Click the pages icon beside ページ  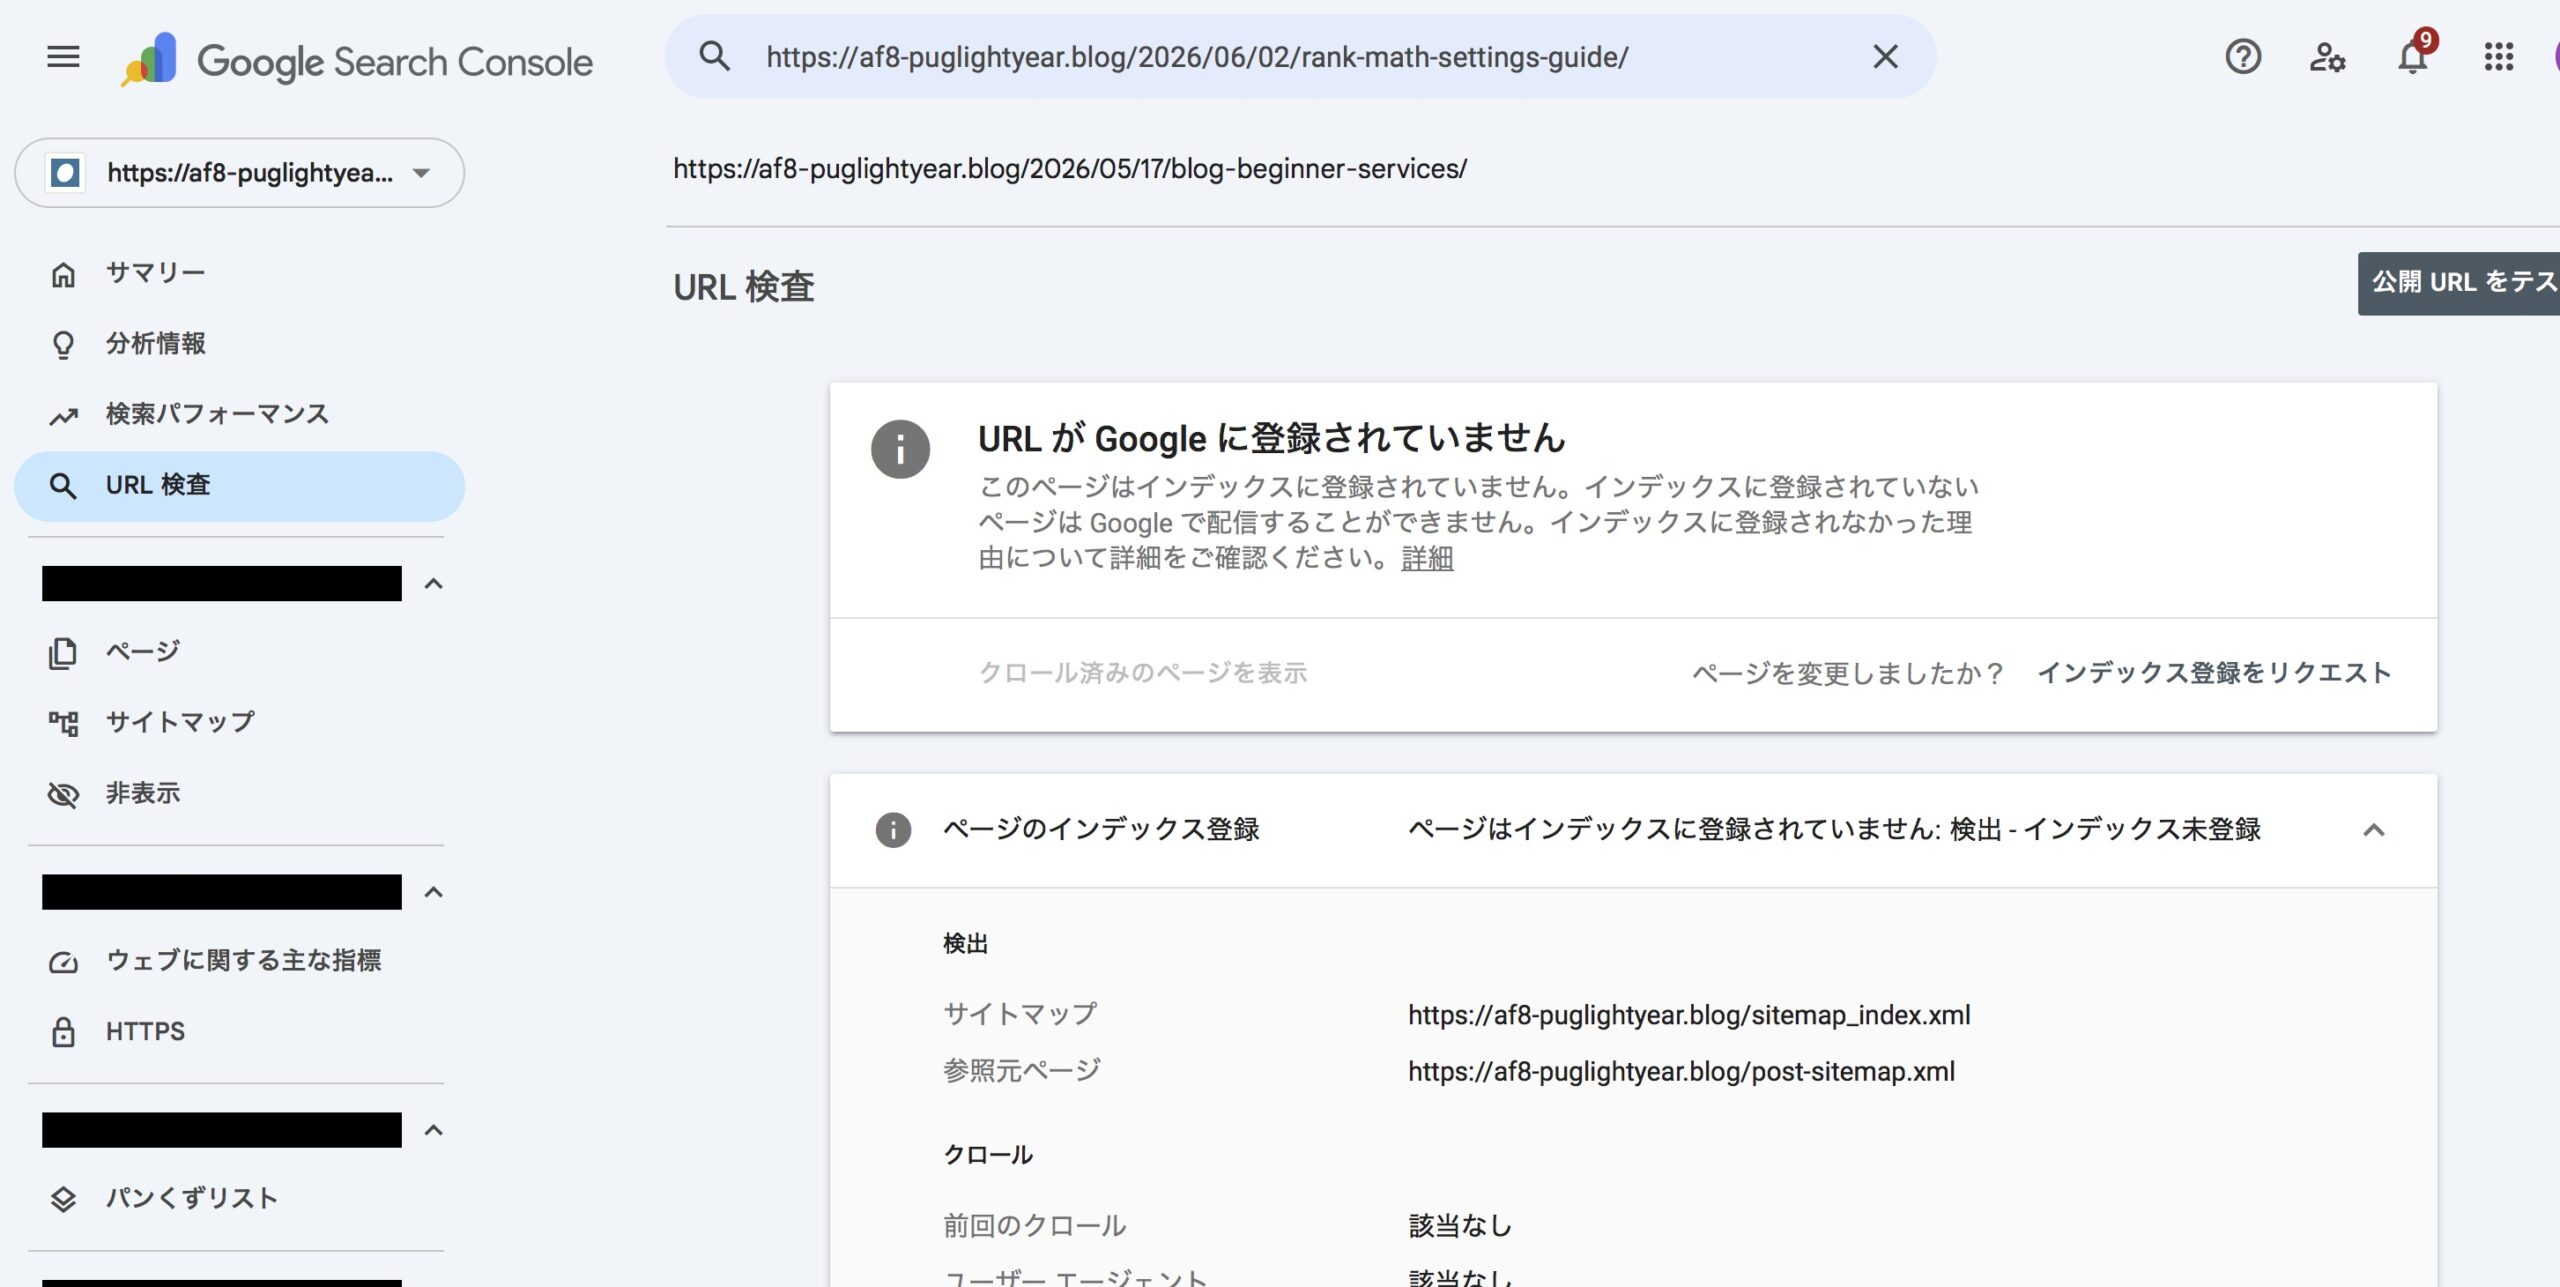63,653
